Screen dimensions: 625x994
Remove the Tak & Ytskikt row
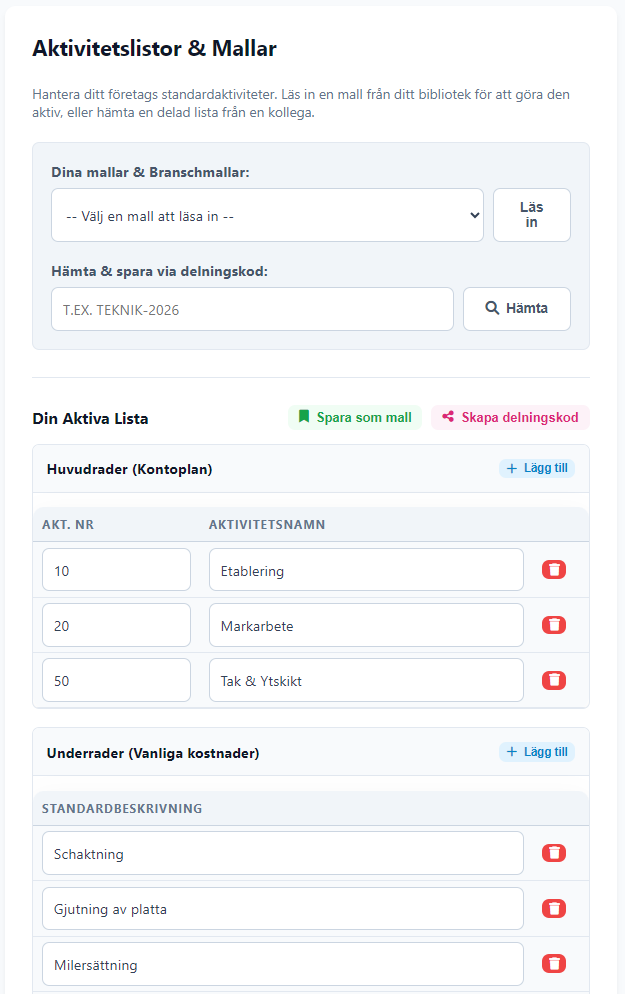[x=553, y=680]
